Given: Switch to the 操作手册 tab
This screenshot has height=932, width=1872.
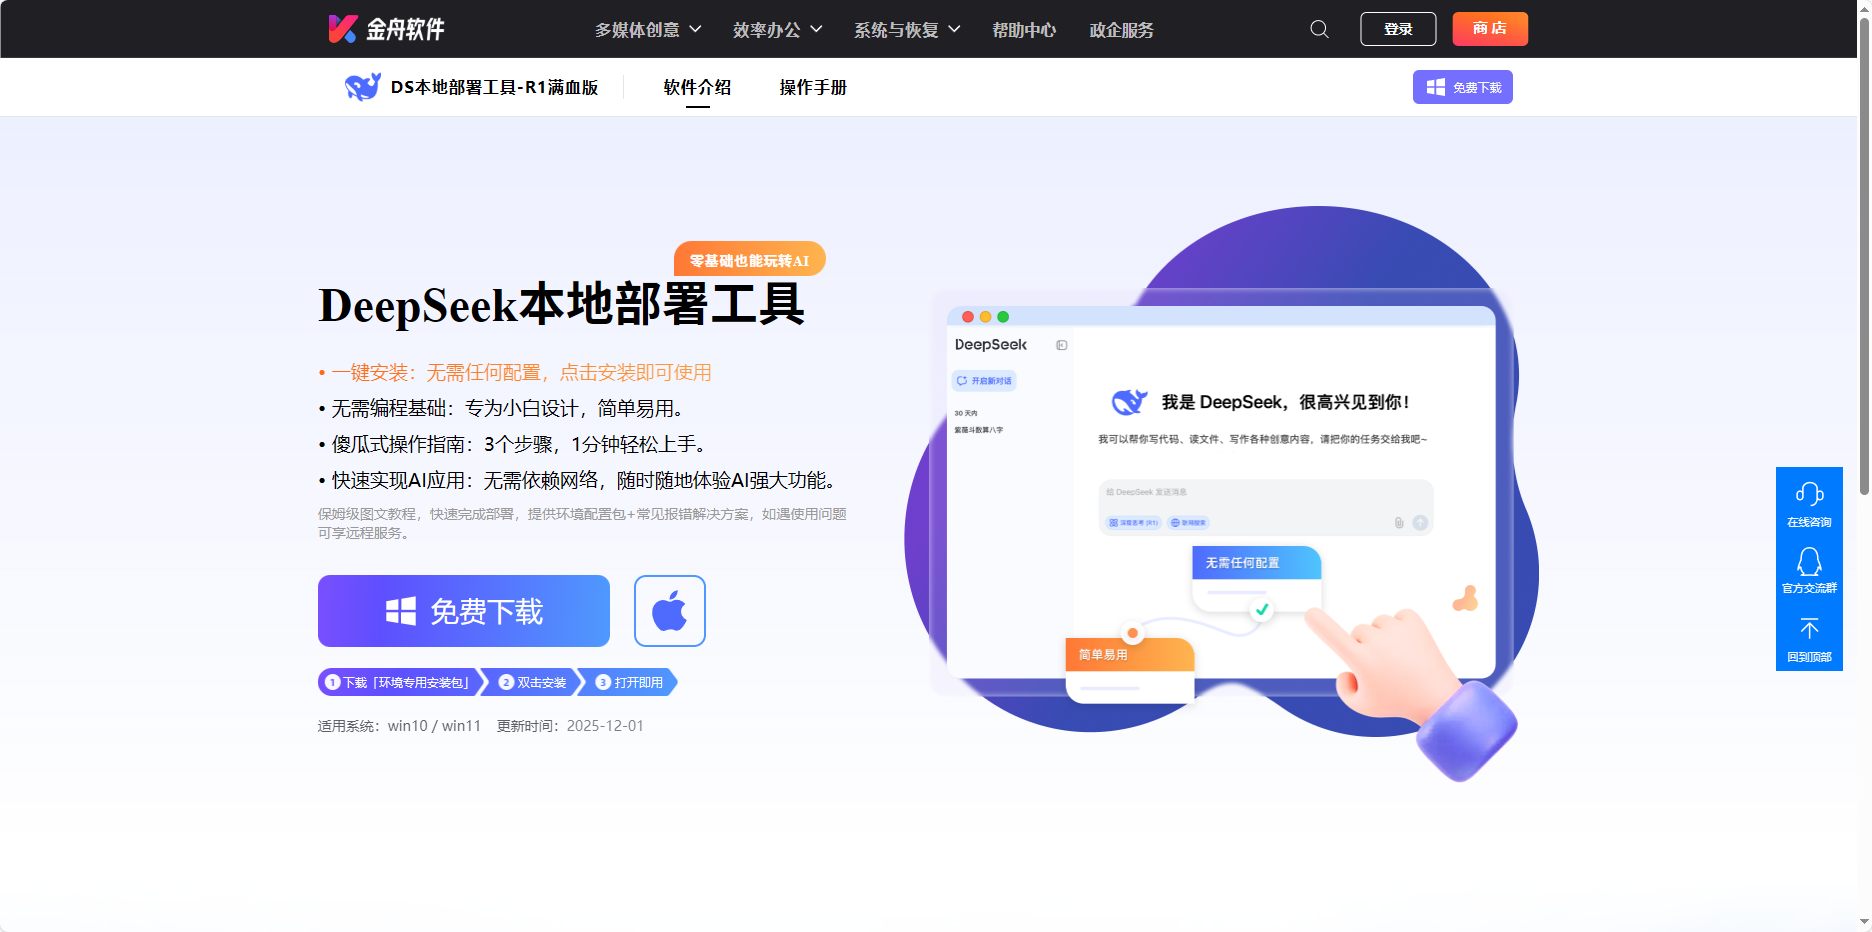Looking at the screenshot, I should click(811, 87).
